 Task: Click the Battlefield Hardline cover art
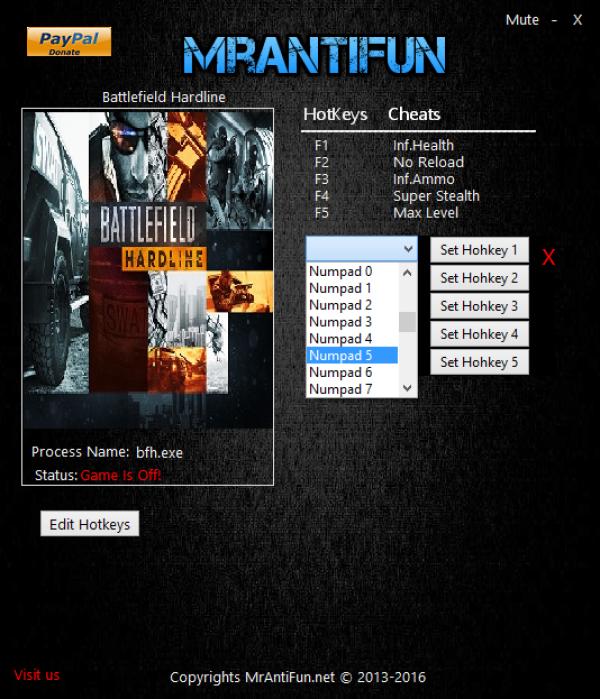[x=148, y=269]
